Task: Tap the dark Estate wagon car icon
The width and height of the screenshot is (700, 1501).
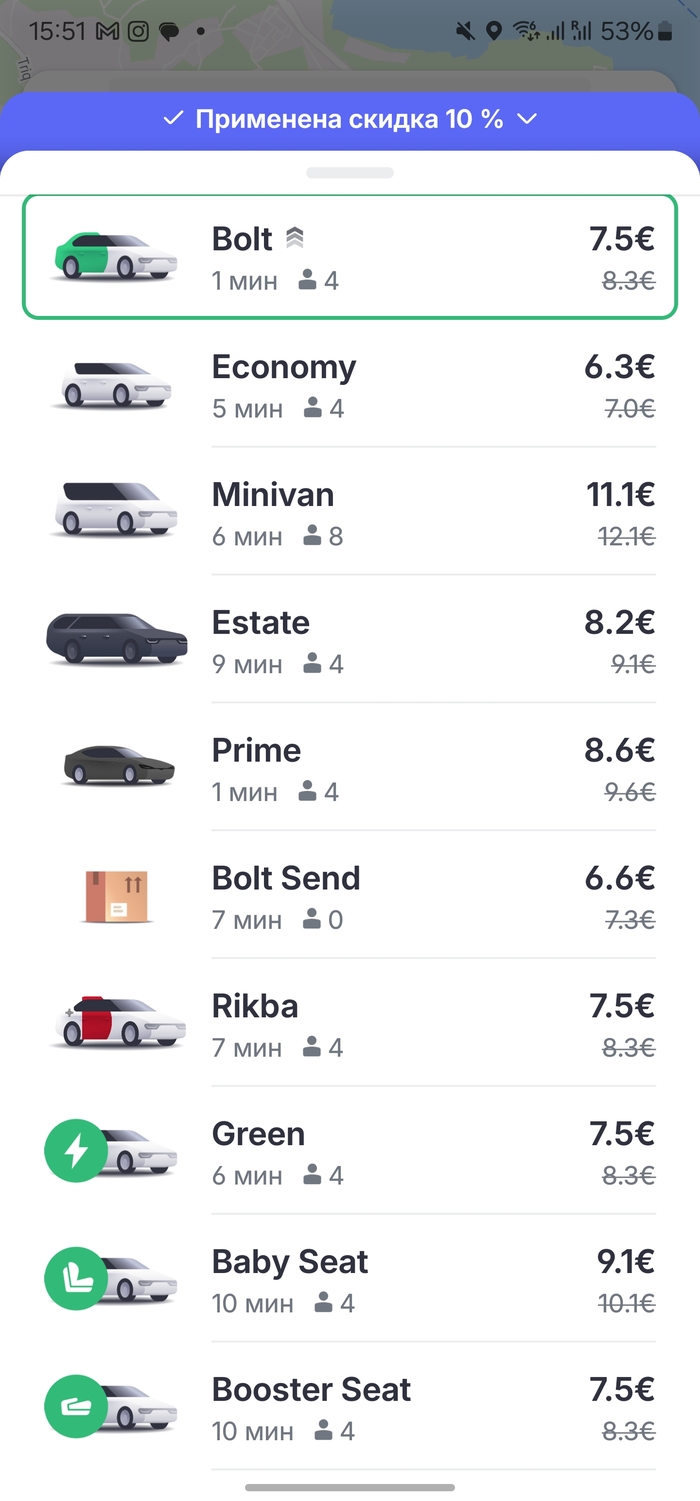Action: tap(117, 638)
